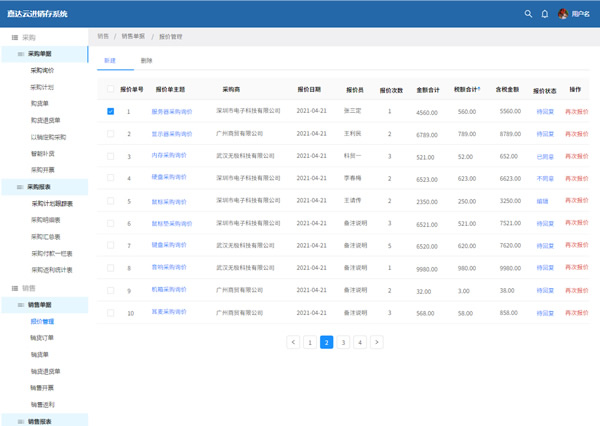Image resolution: width=600 pixels, height=426 pixels.
Task: Open the 服务器采购询价 quotation link
Action: click(171, 112)
